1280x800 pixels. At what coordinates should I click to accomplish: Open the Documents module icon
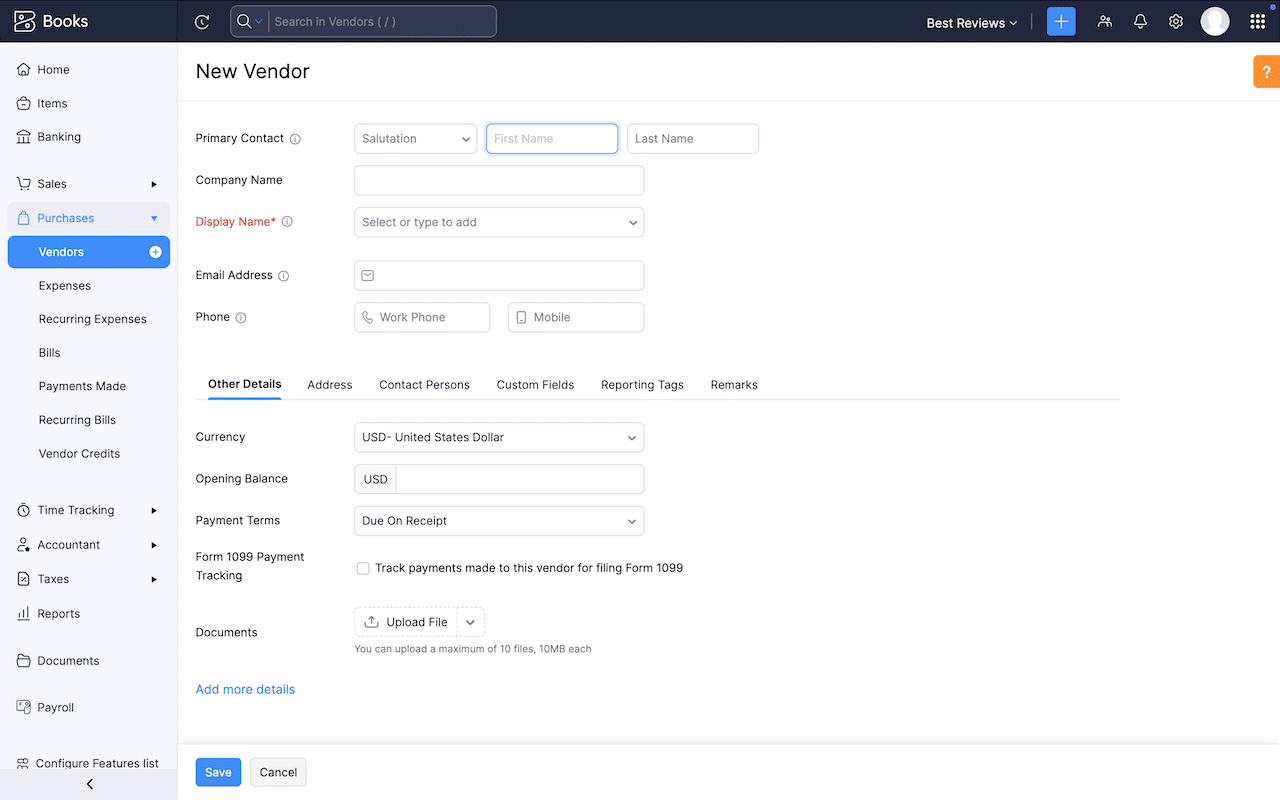[22, 660]
